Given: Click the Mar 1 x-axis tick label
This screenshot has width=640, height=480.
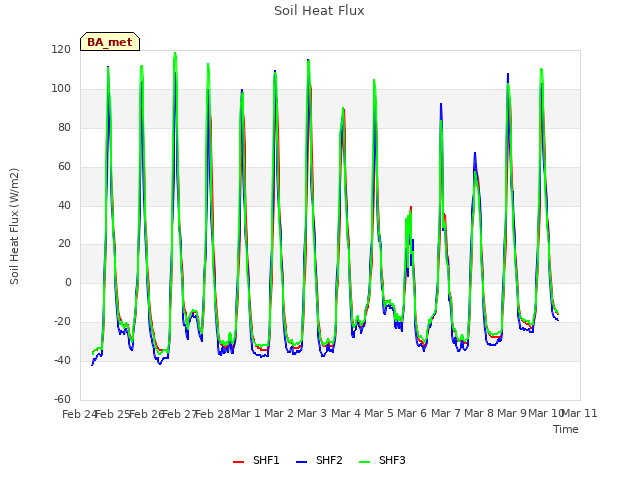Looking at the screenshot, I should pyautogui.click(x=246, y=413).
